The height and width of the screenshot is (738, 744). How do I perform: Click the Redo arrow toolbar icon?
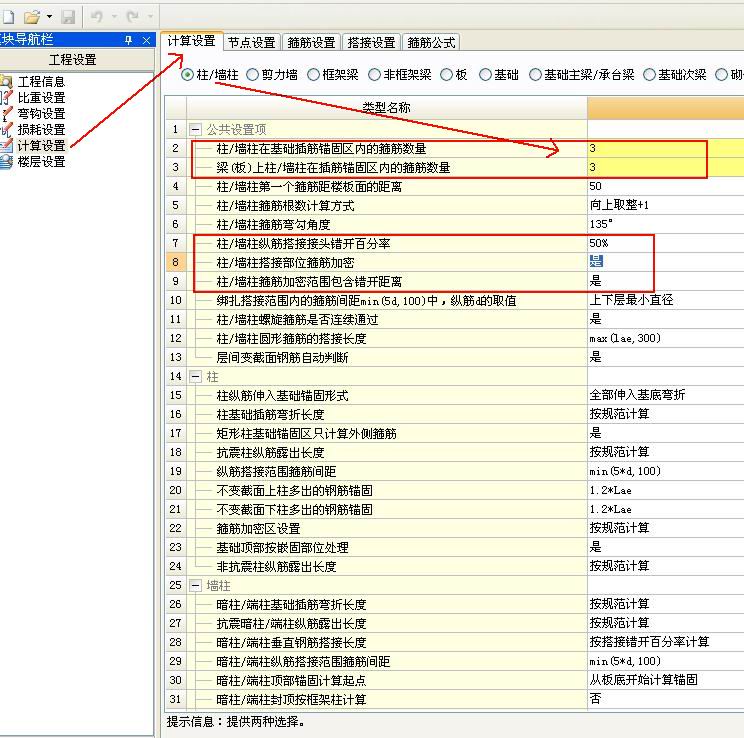pos(132,17)
